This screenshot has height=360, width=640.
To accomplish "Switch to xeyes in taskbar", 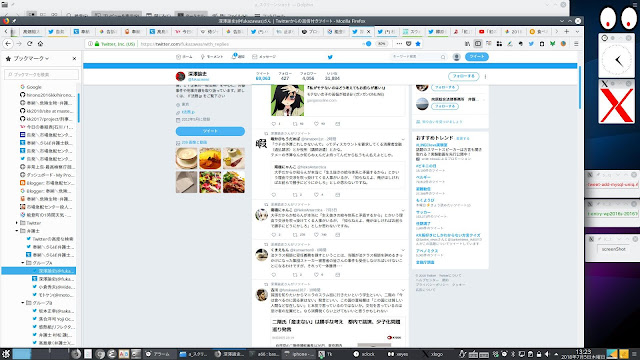I will (398, 354).
